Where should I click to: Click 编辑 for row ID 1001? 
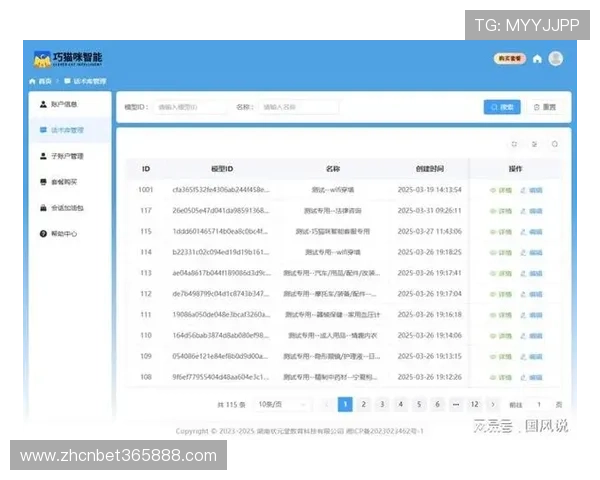[x=532, y=190]
